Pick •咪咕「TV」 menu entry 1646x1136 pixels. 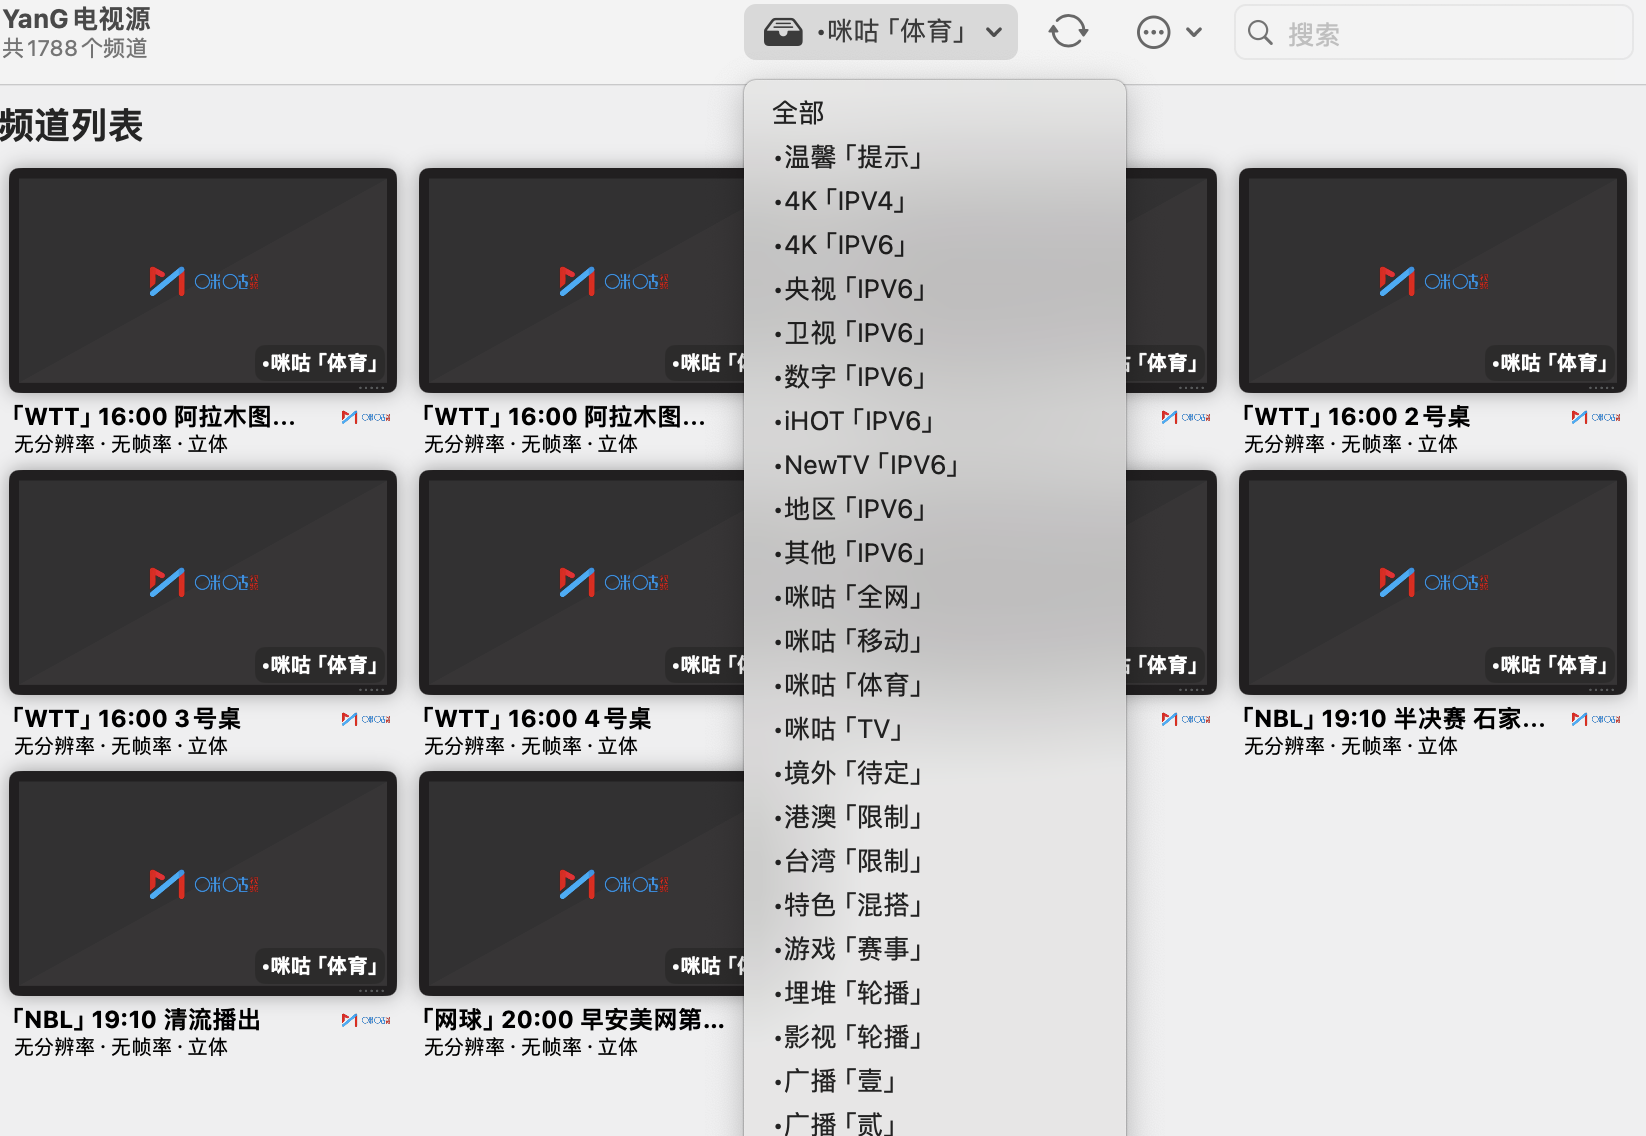click(x=935, y=729)
